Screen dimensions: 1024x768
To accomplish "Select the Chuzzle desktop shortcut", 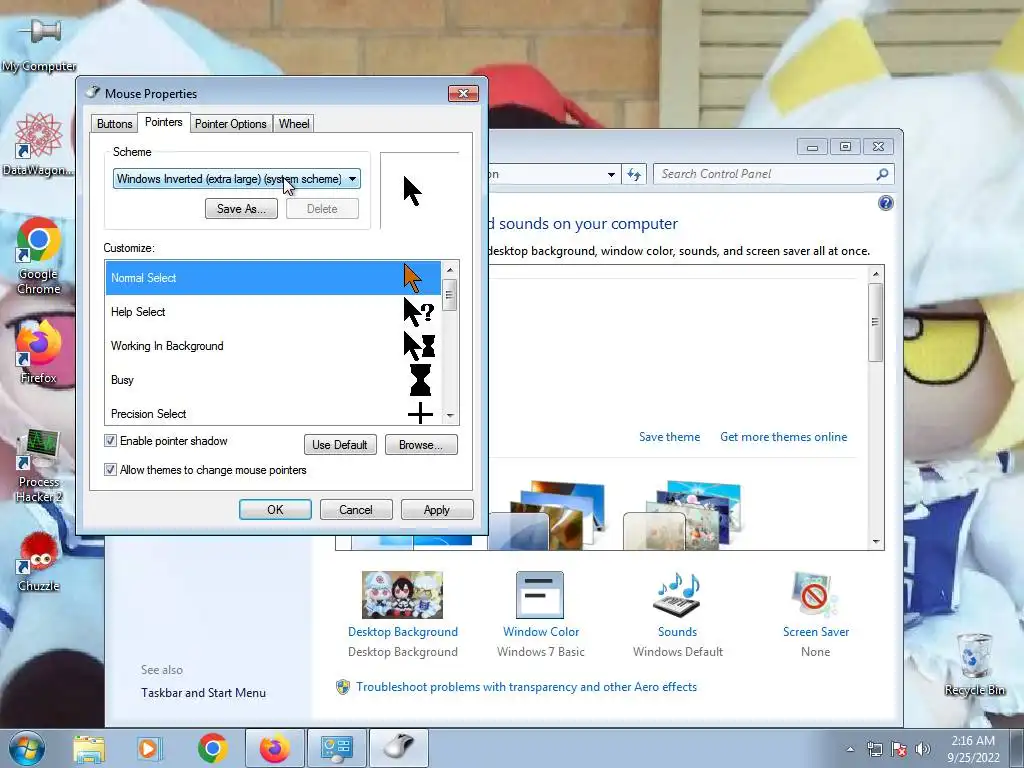I will pos(39,562).
